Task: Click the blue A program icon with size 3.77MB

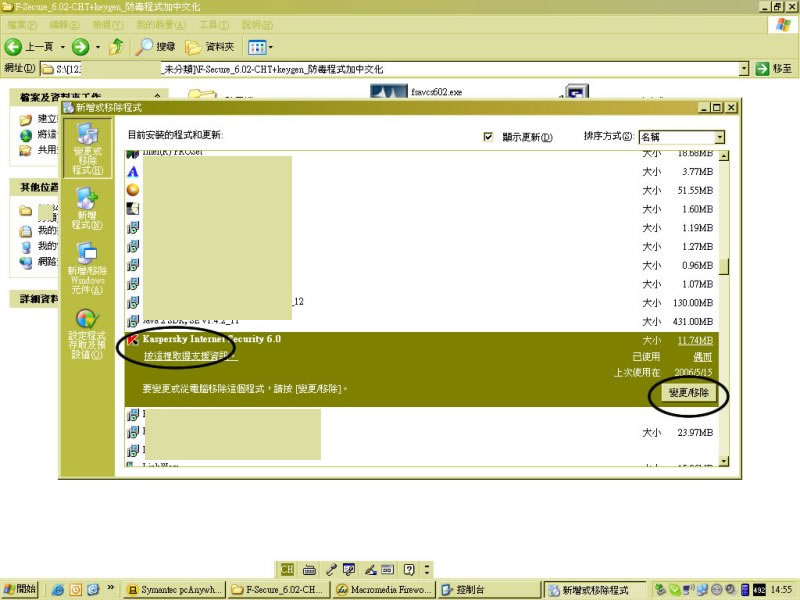Action: coord(133,172)
